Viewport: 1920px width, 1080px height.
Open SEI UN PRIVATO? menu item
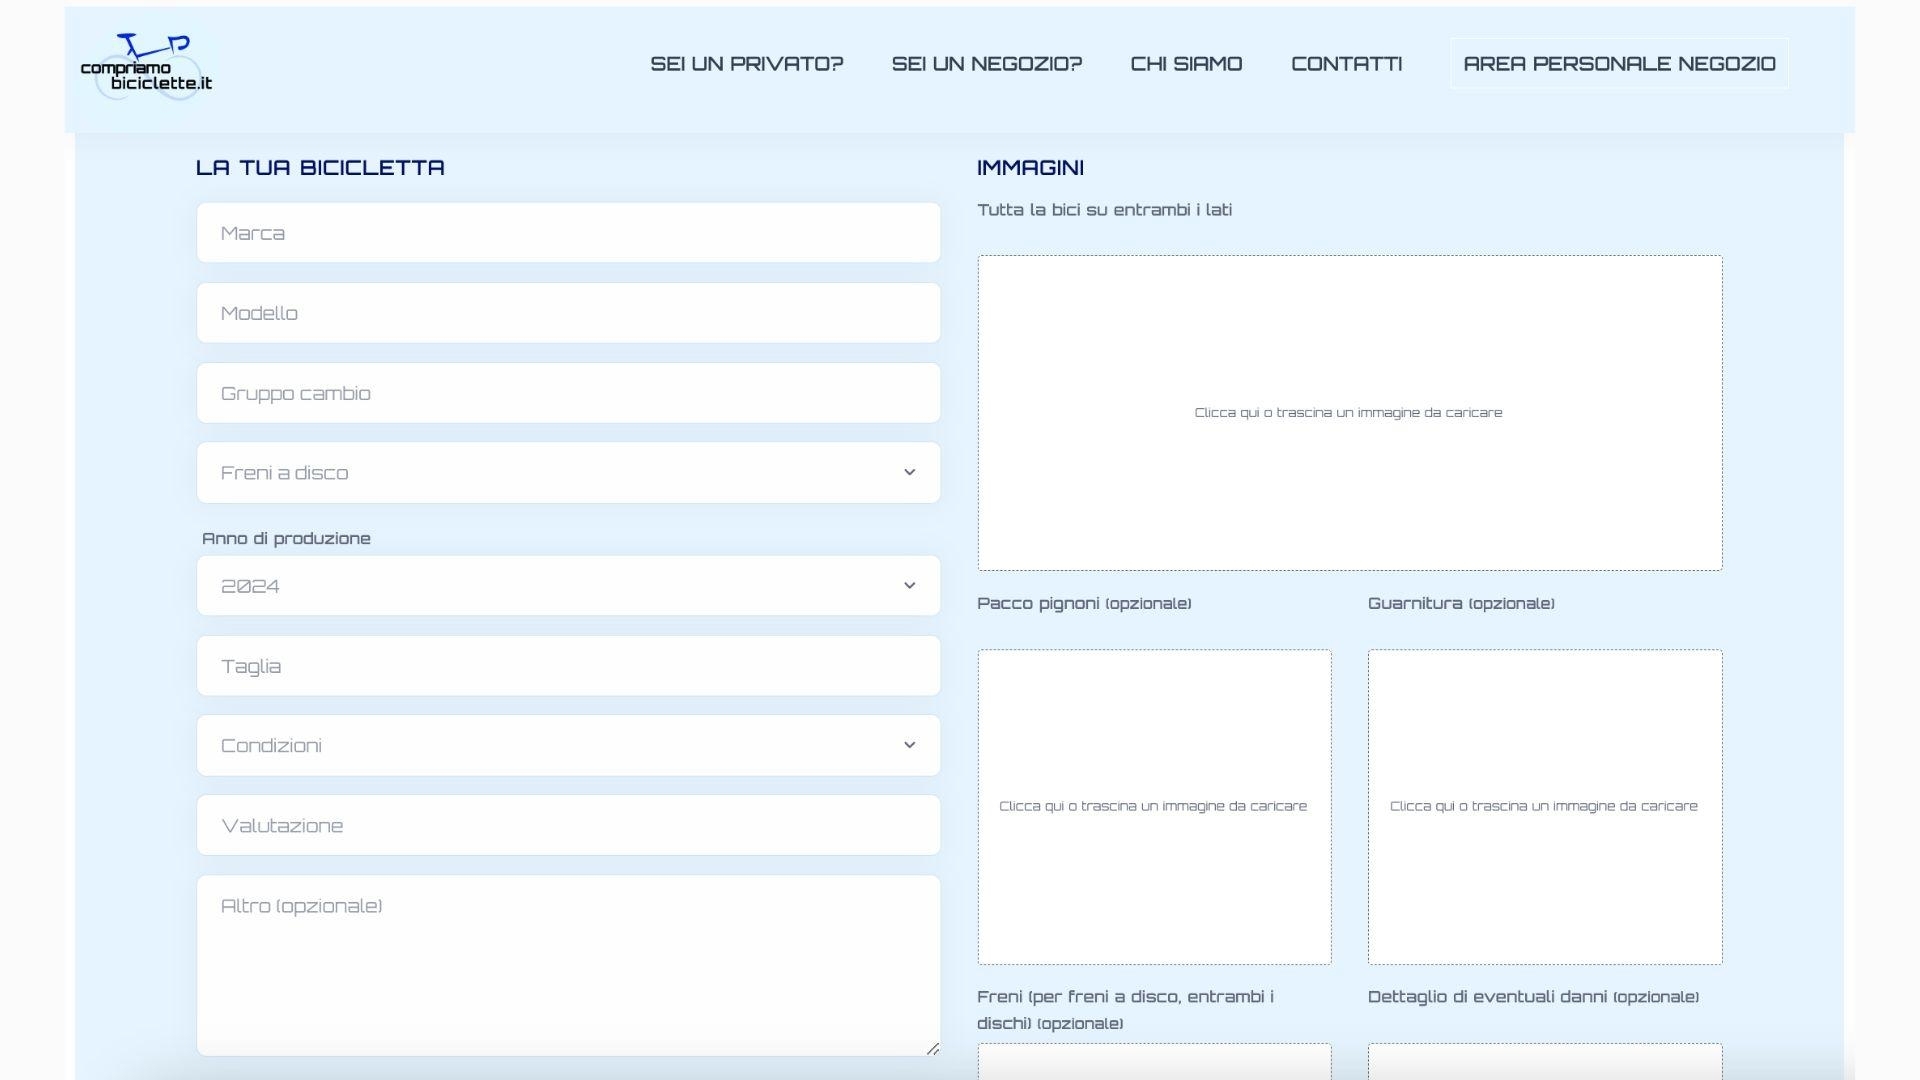746,64
